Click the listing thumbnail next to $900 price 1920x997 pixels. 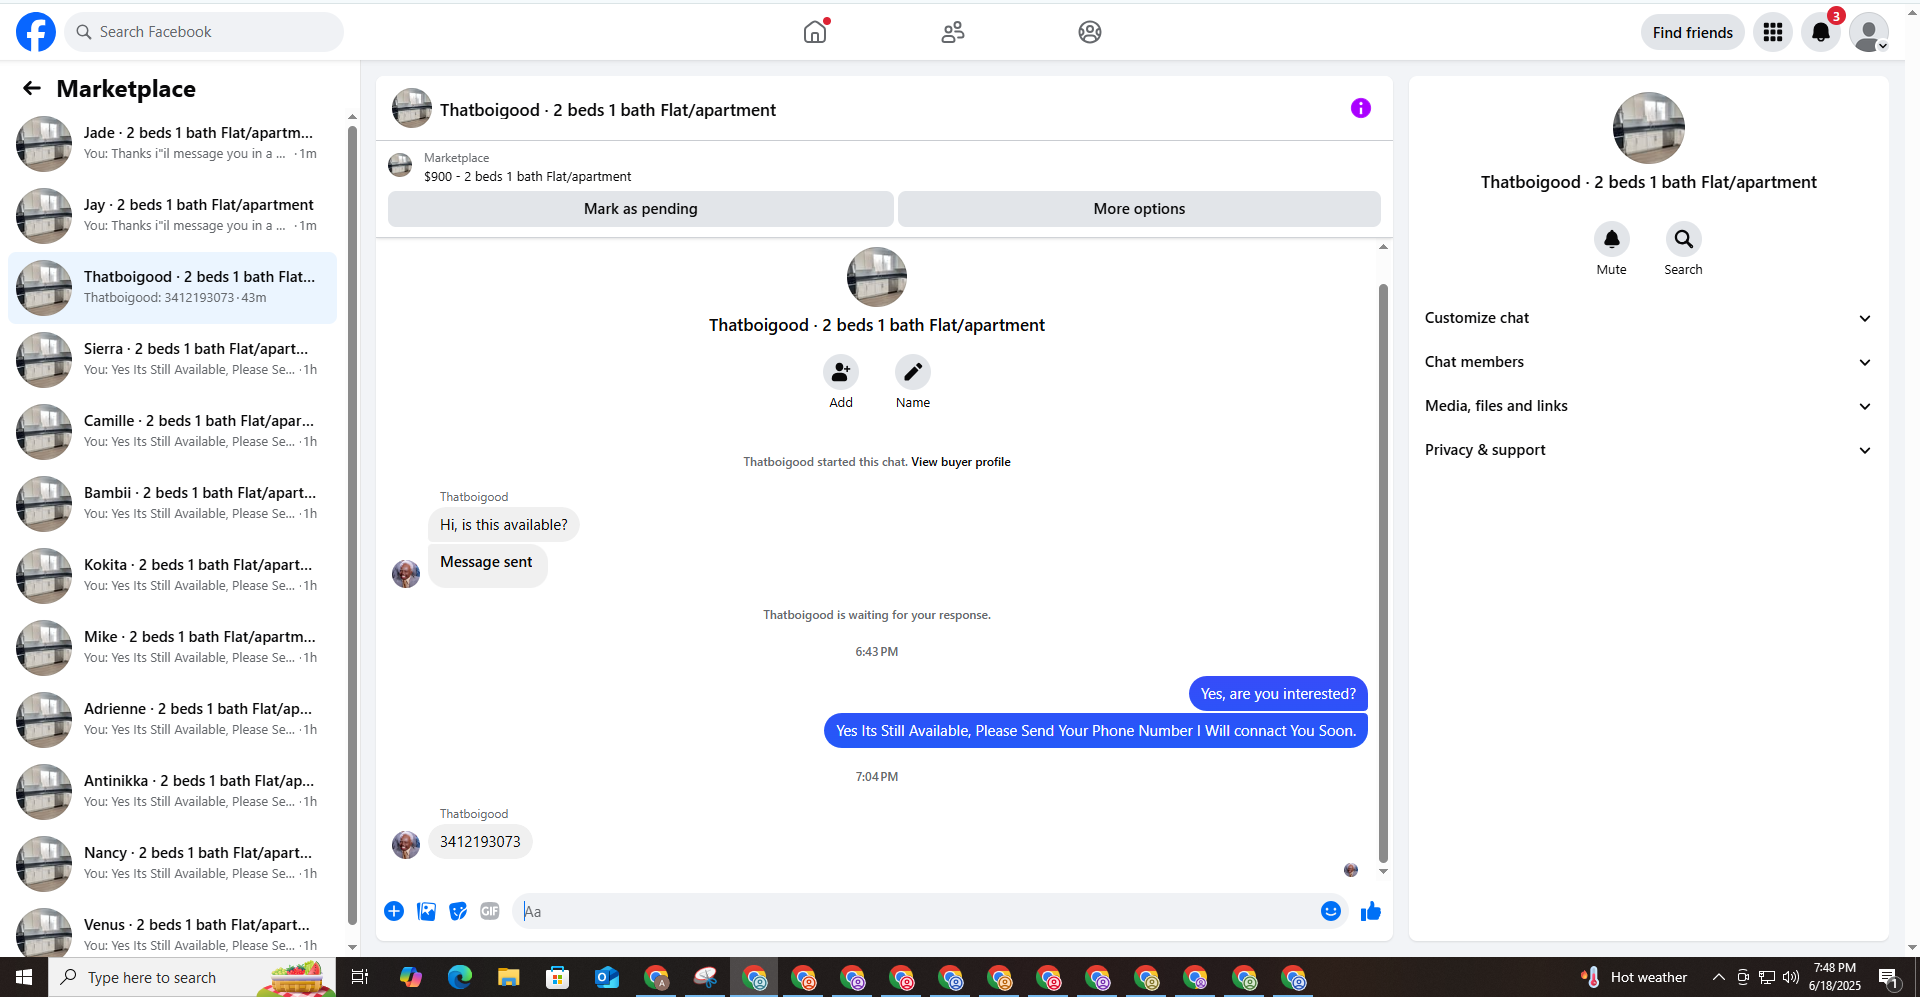click(400, 165)
